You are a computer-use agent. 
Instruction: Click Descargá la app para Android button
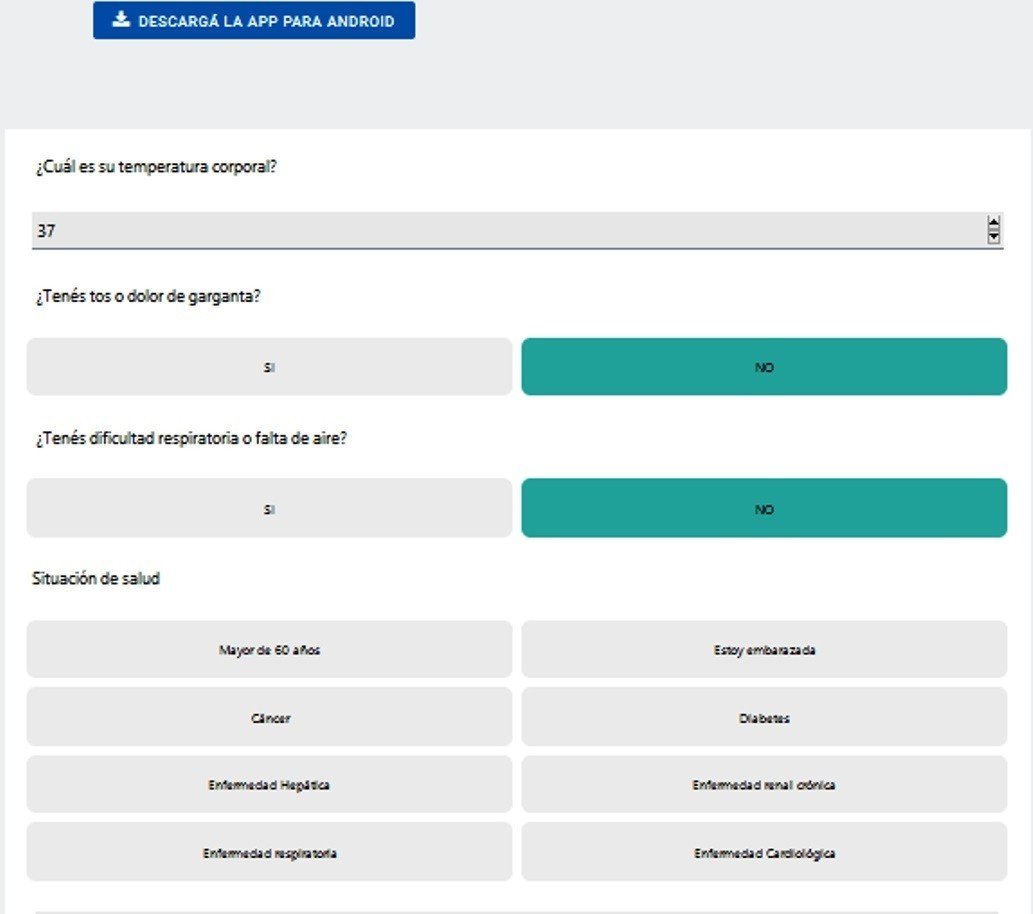tap(254, 20)
